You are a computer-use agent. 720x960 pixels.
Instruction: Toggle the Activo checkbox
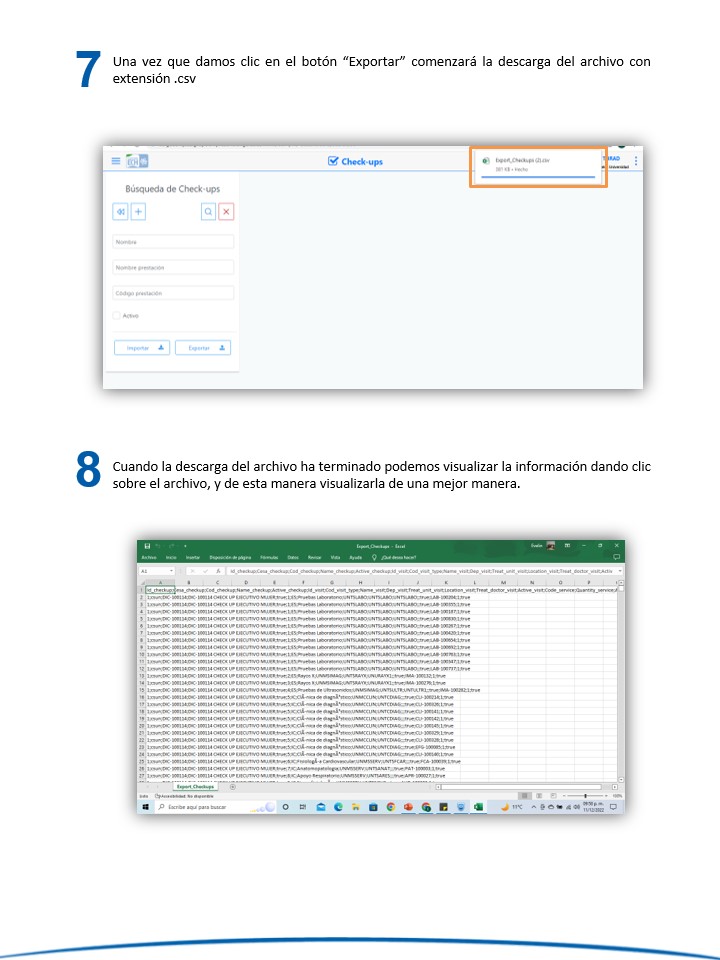pyautogui.click(x=117, y=316)
